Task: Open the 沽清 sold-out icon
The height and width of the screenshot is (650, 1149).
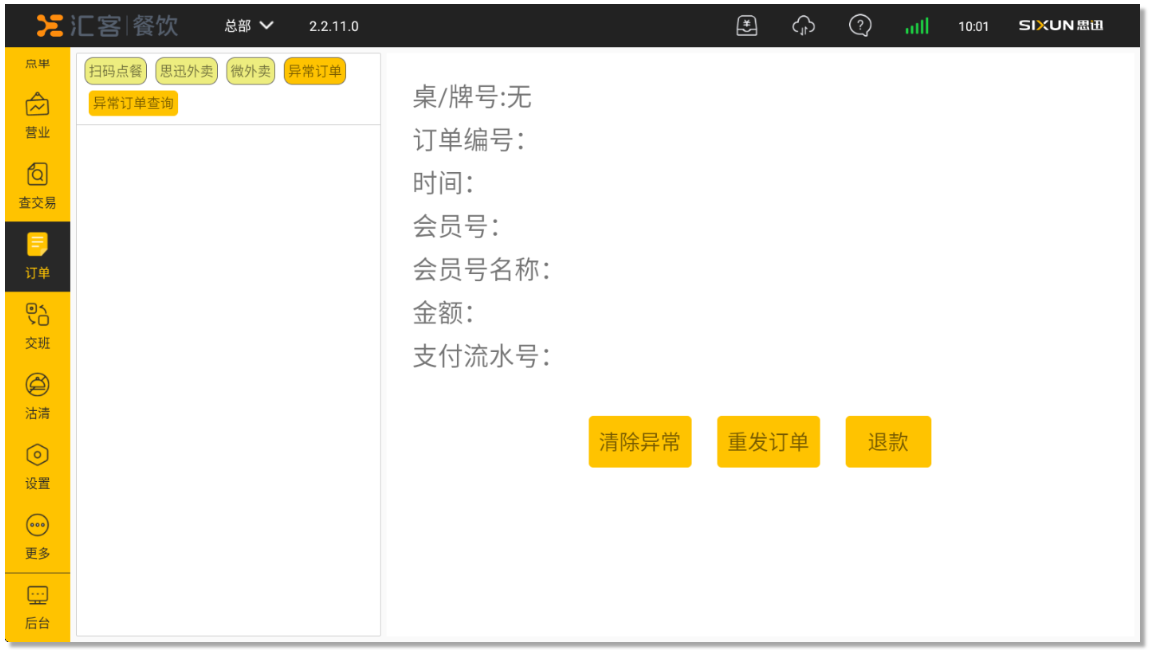Action: coord(37,385)
